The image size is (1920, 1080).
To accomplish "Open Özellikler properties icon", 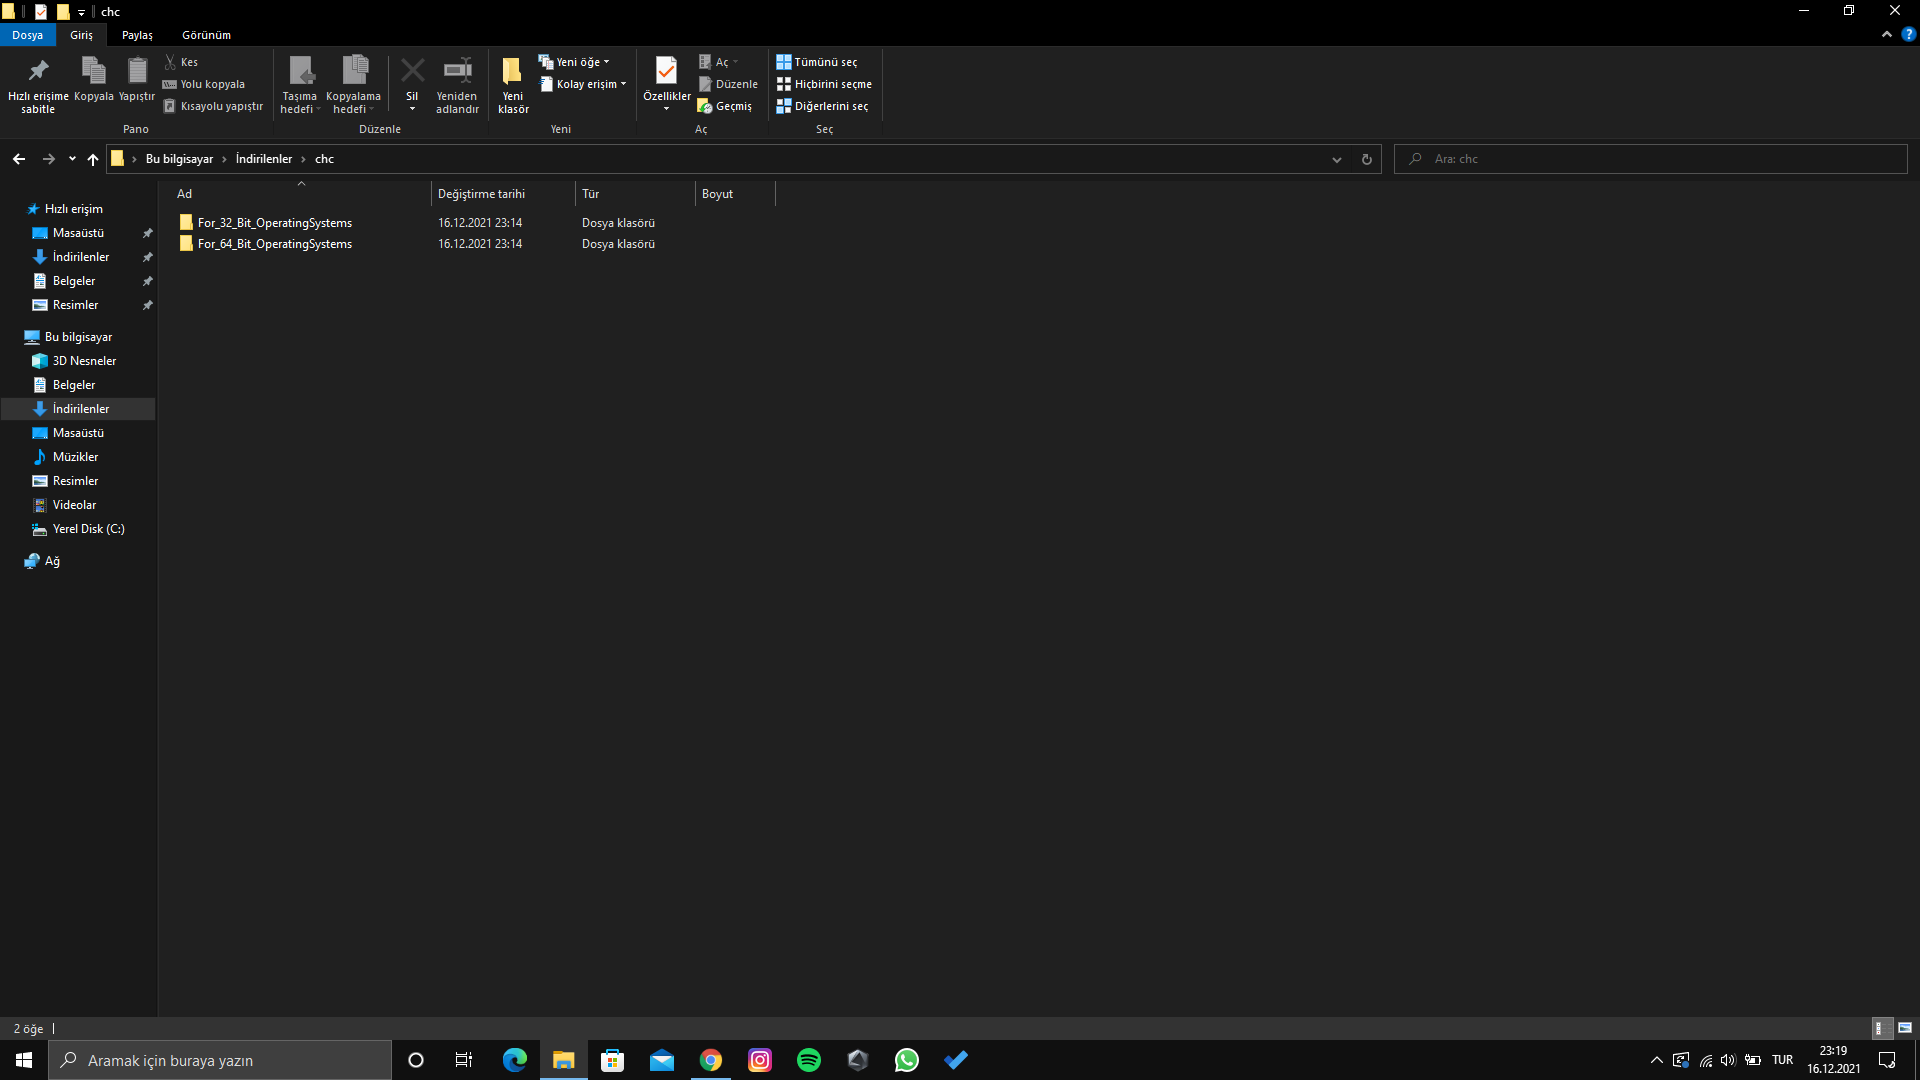I will pos(666,71).
